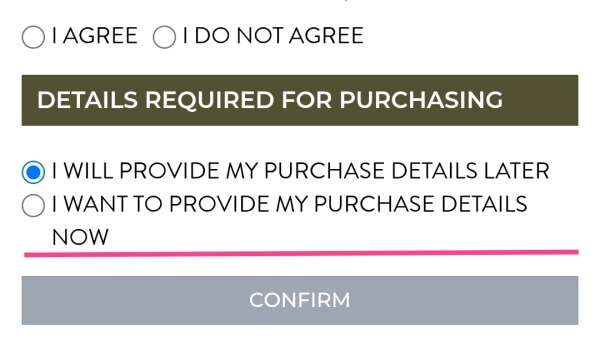Image resolution: width=600 pixels, height=363 pixels.
Task: Click the wrapped word NOW under the options
Action: (x=80, y=237)
